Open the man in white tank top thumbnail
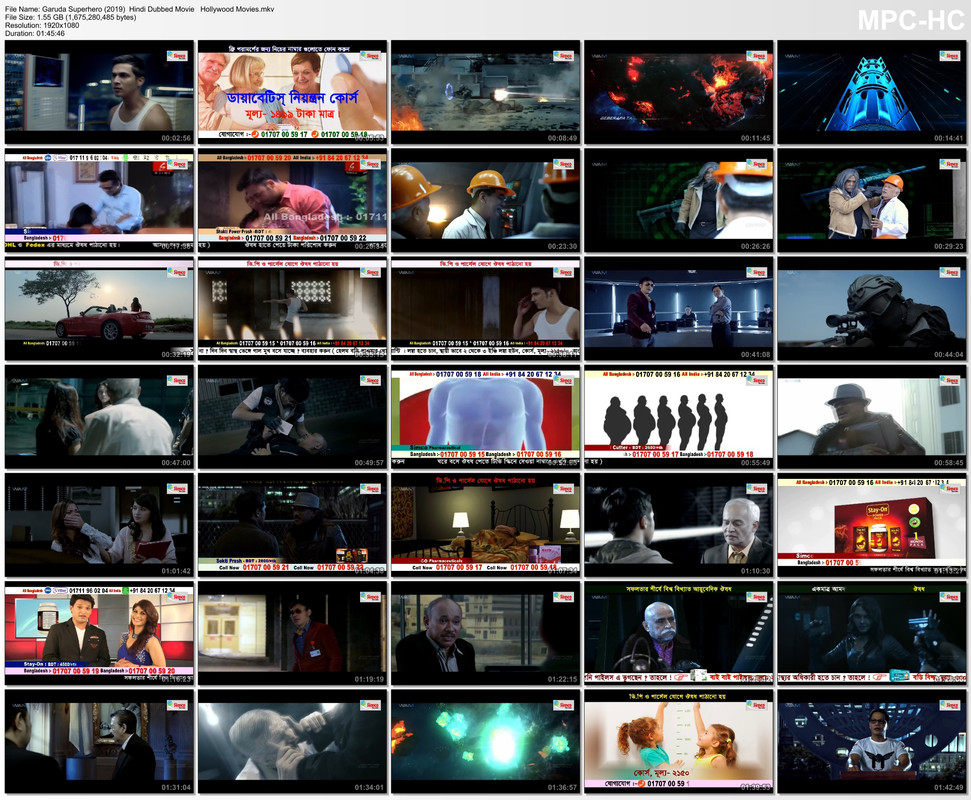The height and width of the screenshot is (800, 971). point(486,308)
